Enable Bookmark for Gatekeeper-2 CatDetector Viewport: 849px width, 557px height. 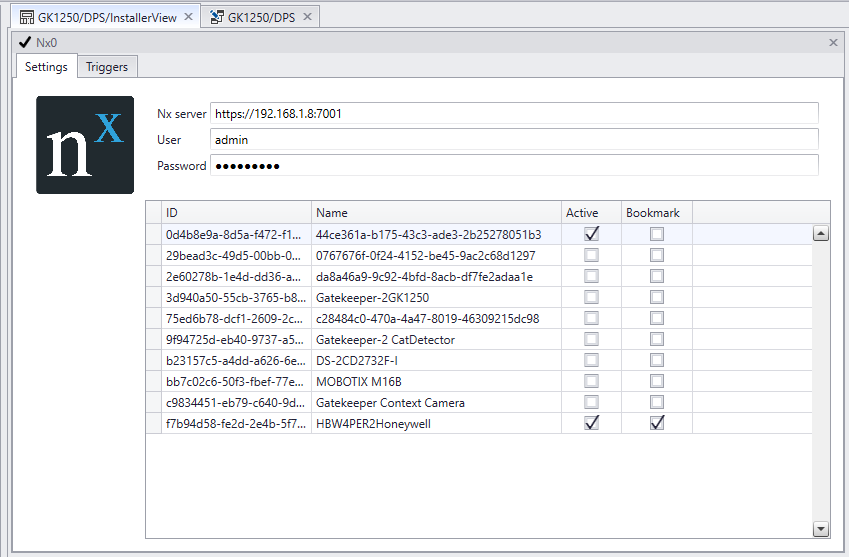click(657, 339)
